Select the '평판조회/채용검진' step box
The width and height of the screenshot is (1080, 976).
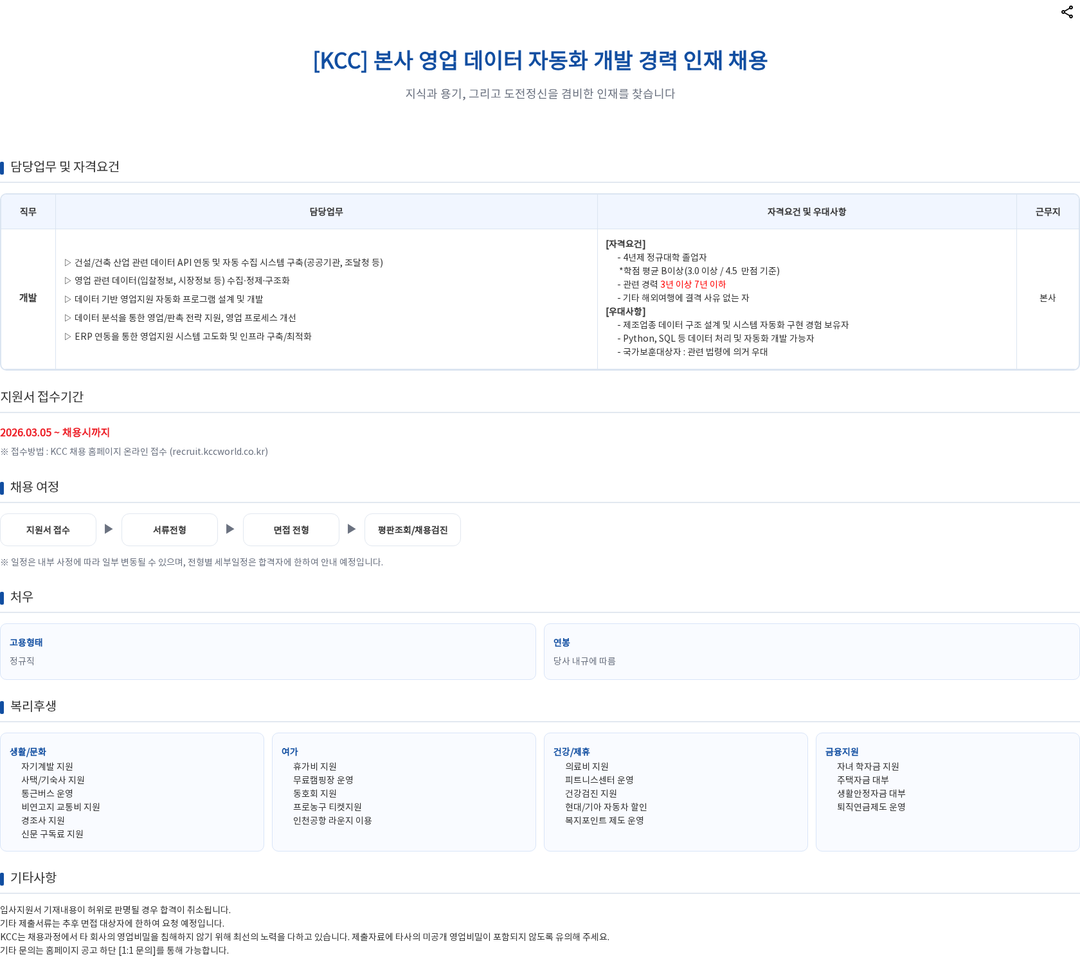413,530
